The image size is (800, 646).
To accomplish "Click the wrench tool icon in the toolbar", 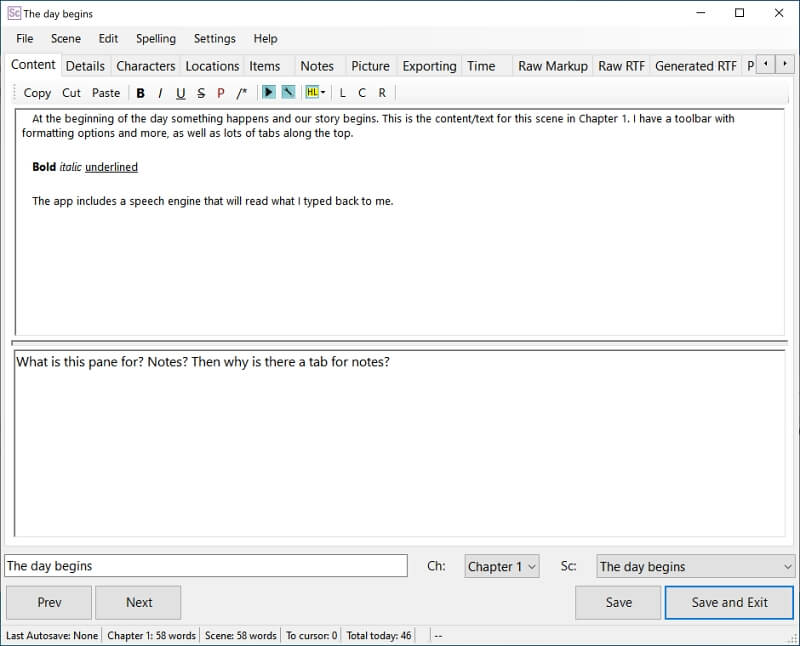I will pos(288,93).
